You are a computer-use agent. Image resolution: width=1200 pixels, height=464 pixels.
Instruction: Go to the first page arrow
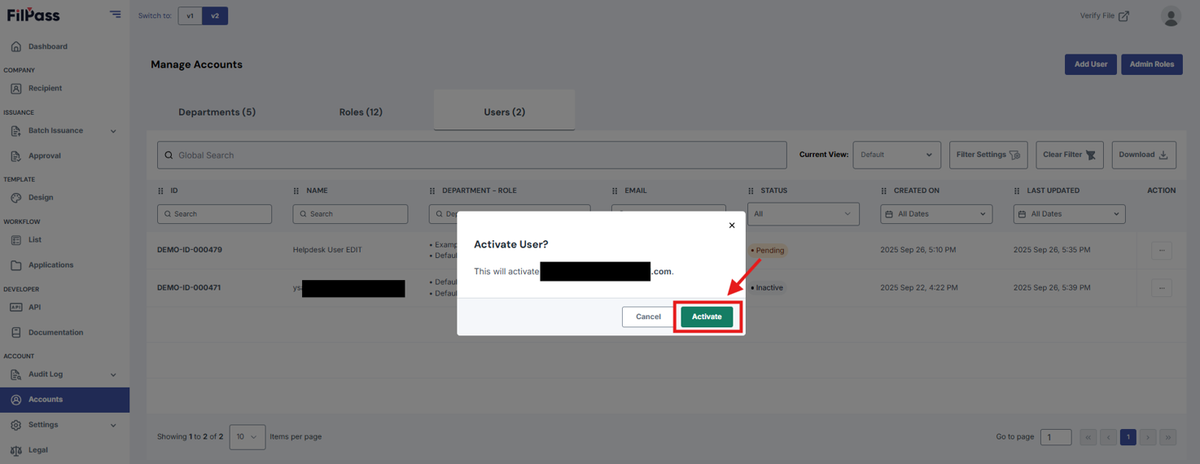1089,437
